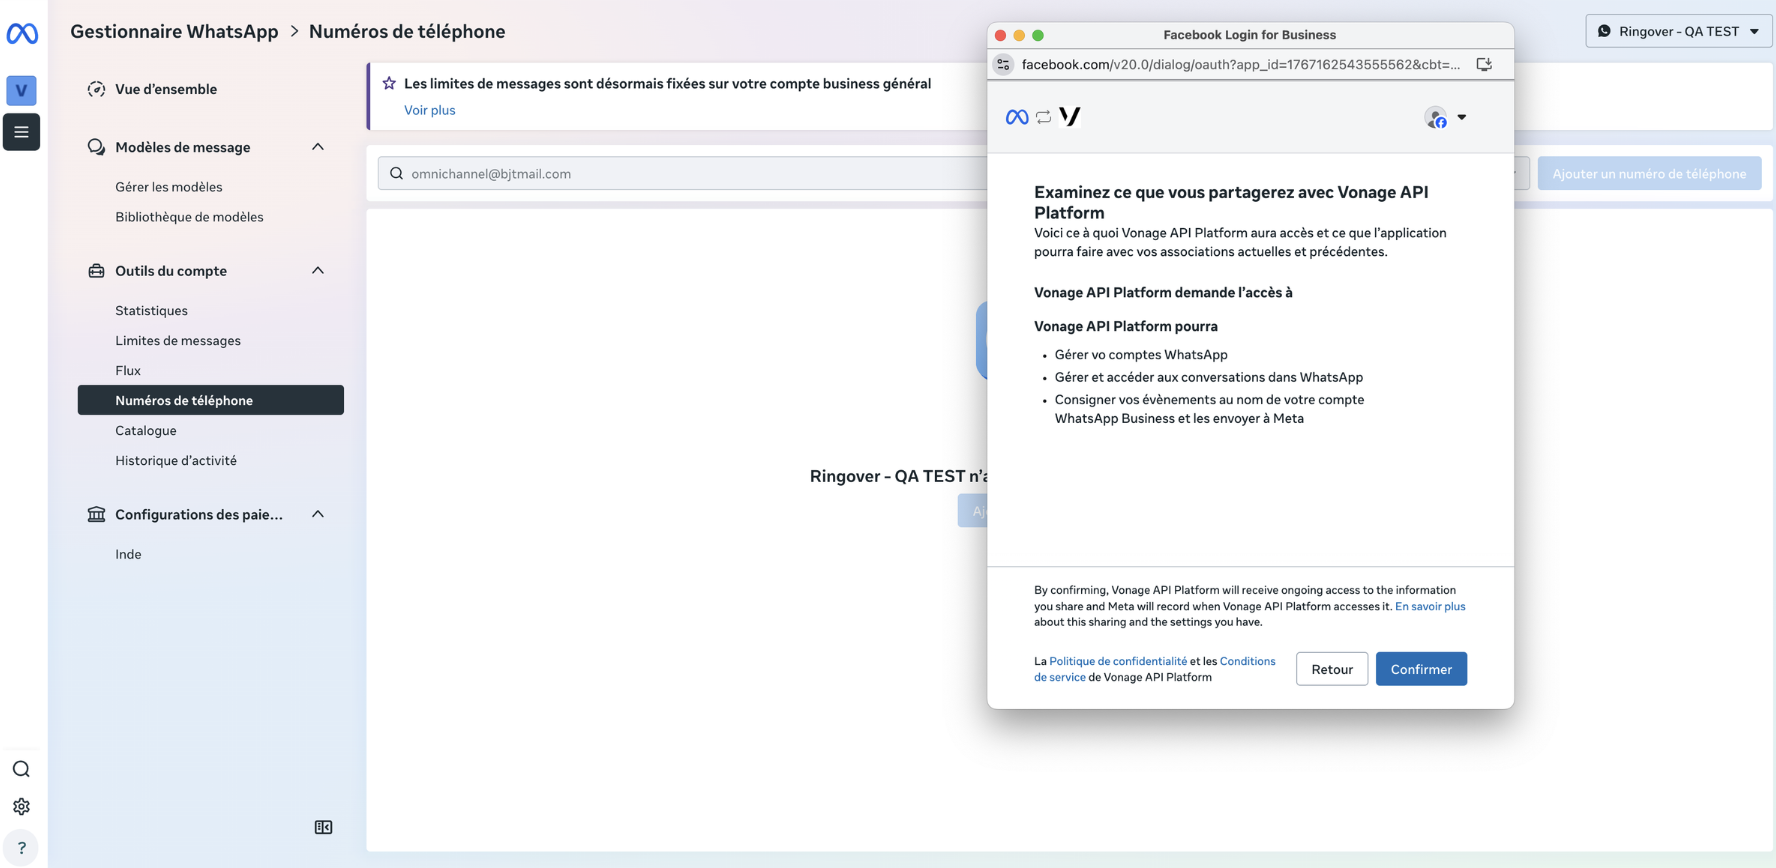The image size is (1776, 868).
Task: Open settings gear icon in left rail
Action: pyautogui.click(x=21, y=807)
